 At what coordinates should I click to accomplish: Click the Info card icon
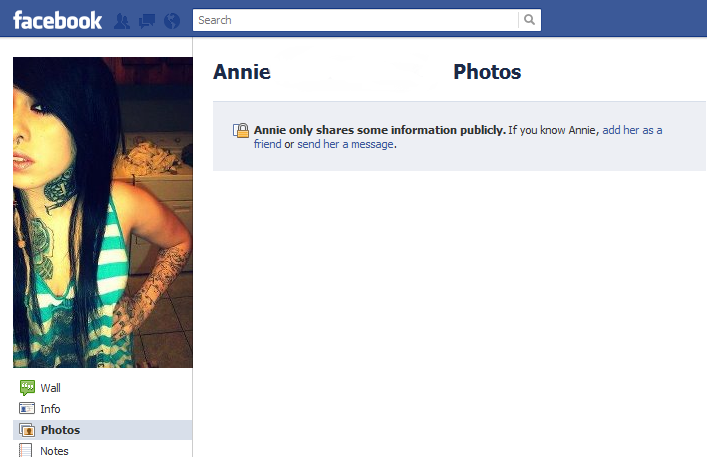(27, 408)
